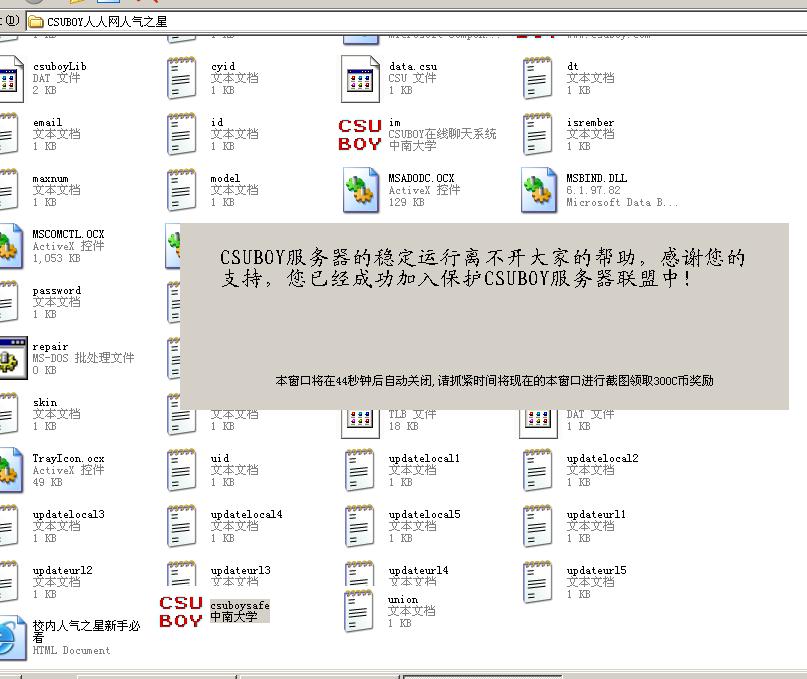This screenshot has height=679, width=807.
Task: Select the model text document icon
Action: coord(181,190)
